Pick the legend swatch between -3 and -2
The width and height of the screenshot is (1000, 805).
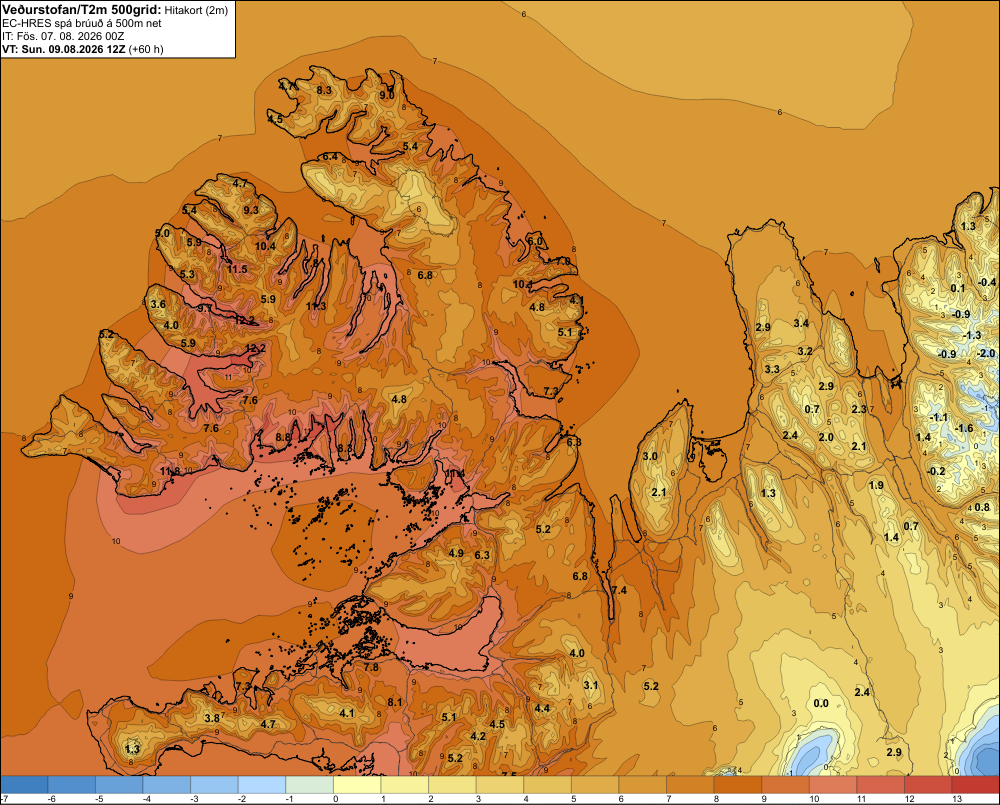[214, 785]
